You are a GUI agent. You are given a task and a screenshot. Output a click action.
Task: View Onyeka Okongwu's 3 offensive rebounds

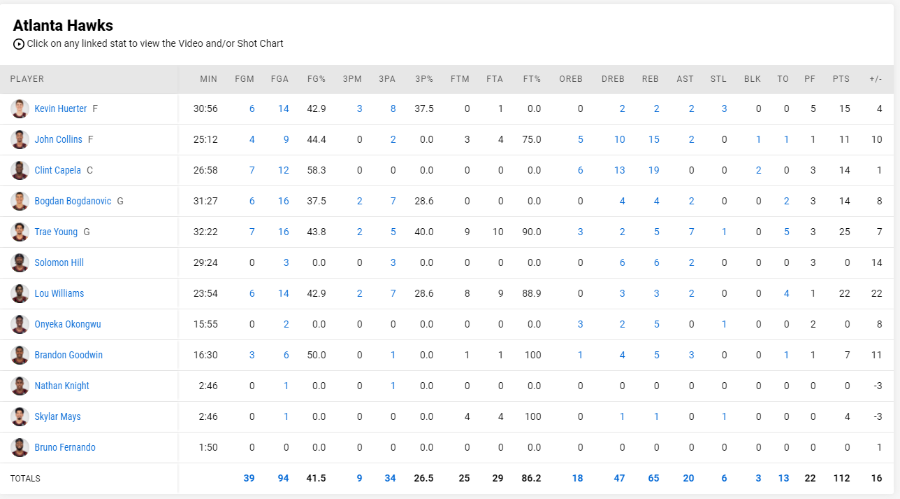pyautogui.click(x=580, y=324)
